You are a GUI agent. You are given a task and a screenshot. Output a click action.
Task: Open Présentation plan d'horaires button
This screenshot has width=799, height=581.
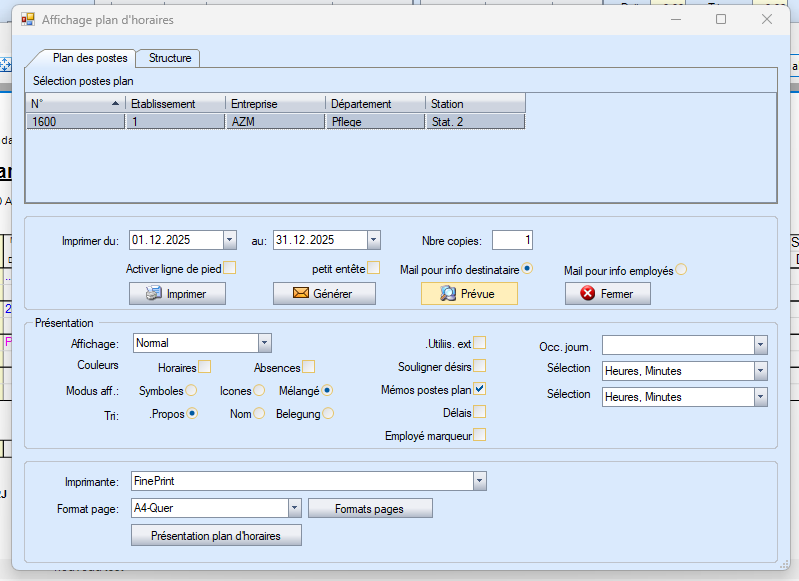coord(216,536)
